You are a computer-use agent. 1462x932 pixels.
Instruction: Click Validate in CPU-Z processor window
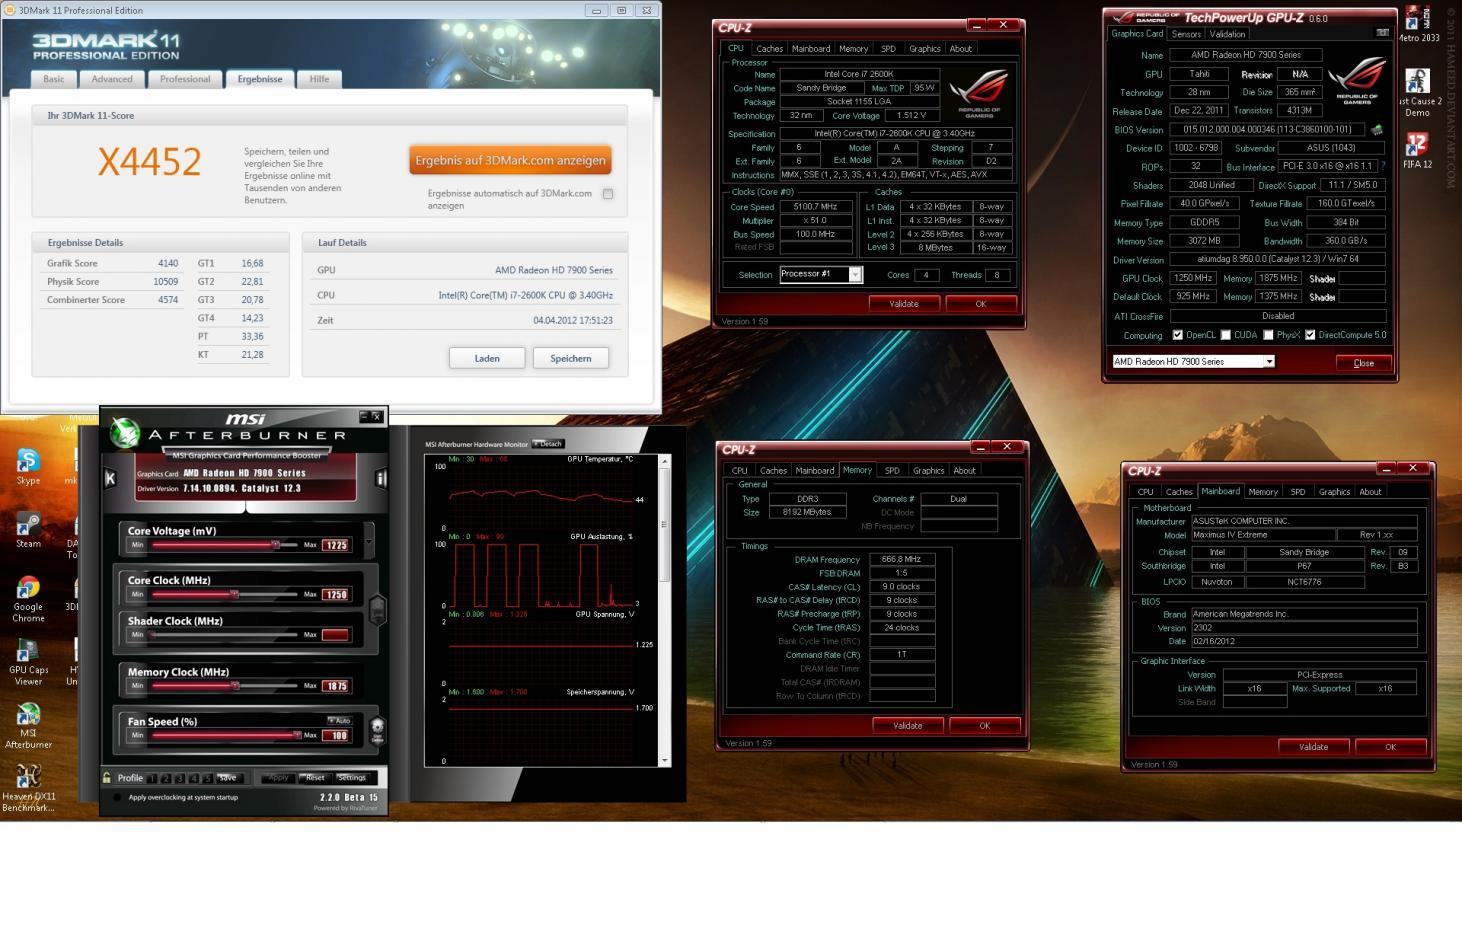coord(904,303)
